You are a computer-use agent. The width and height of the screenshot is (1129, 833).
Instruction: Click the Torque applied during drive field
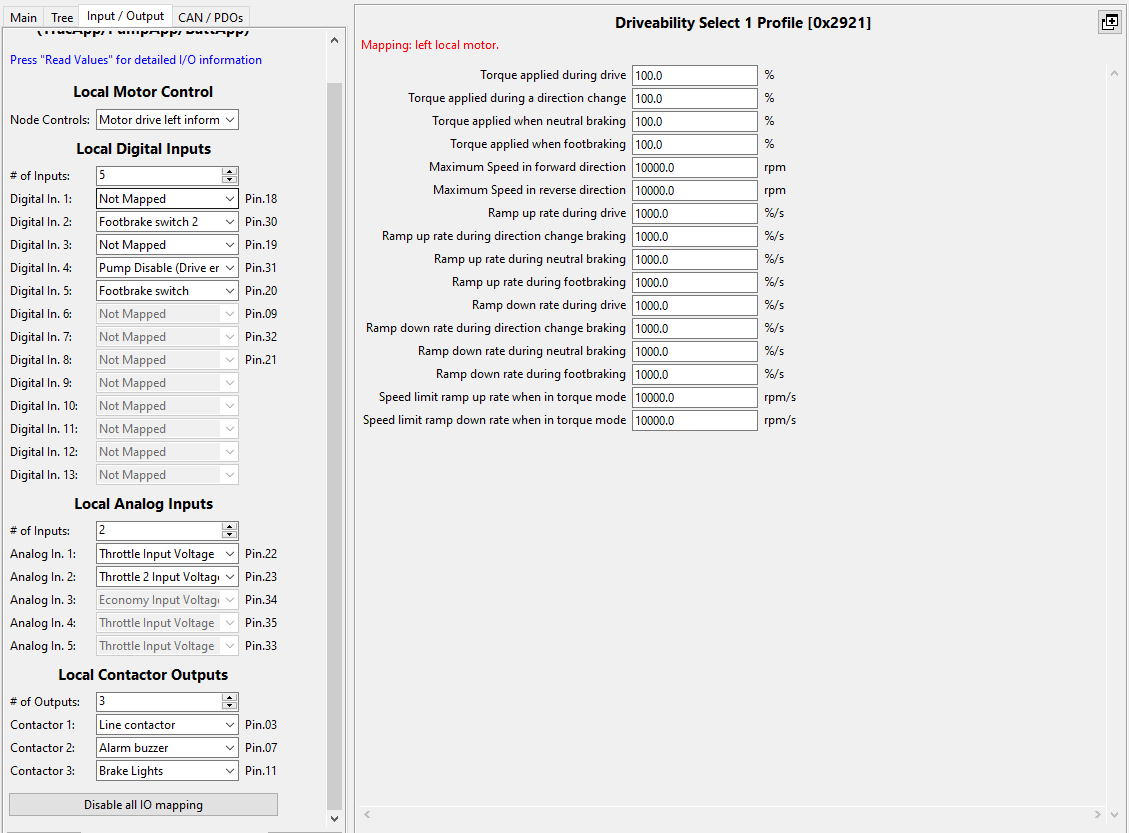[695, 76]
